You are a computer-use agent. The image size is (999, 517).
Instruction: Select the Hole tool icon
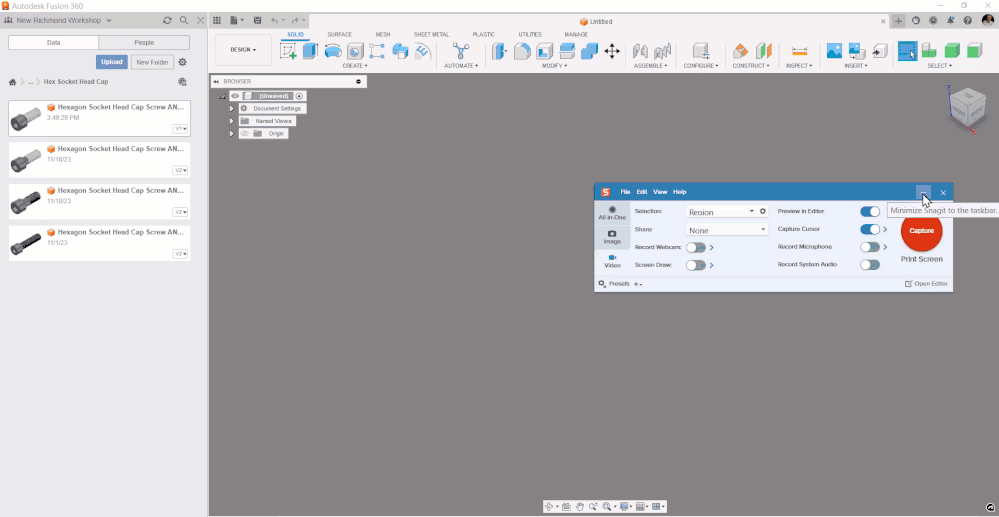(x=355, y=51)
